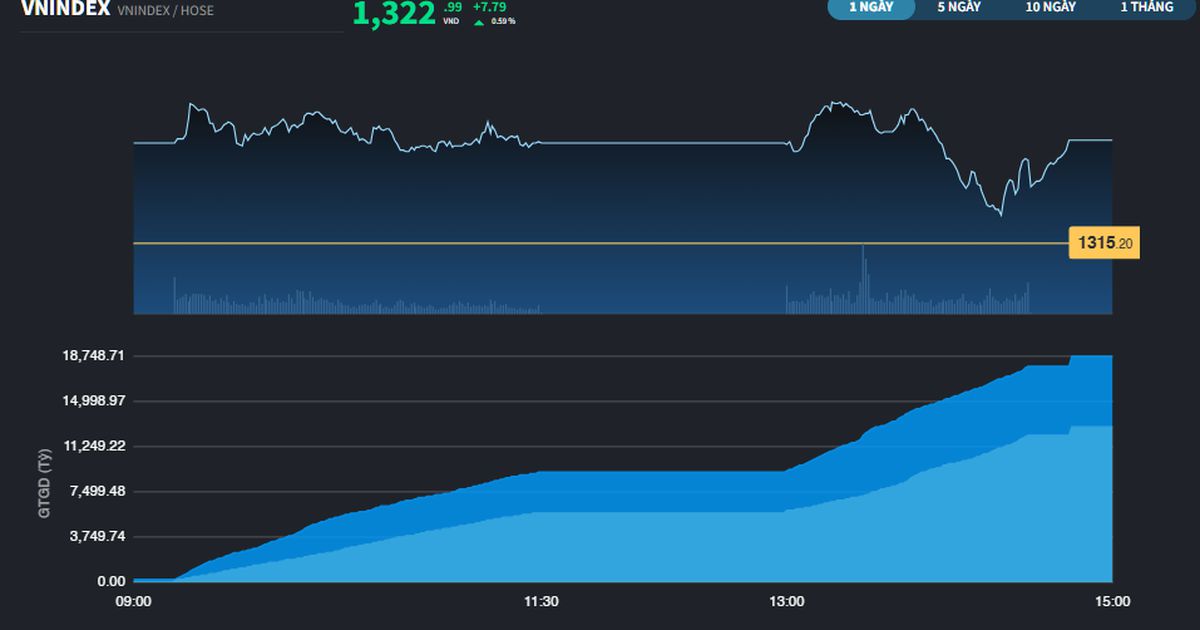The width and height of the screenshot is (1200, 630).
Task: Click the 18,748.71 y-axis label
Action: tap(95, 356)
